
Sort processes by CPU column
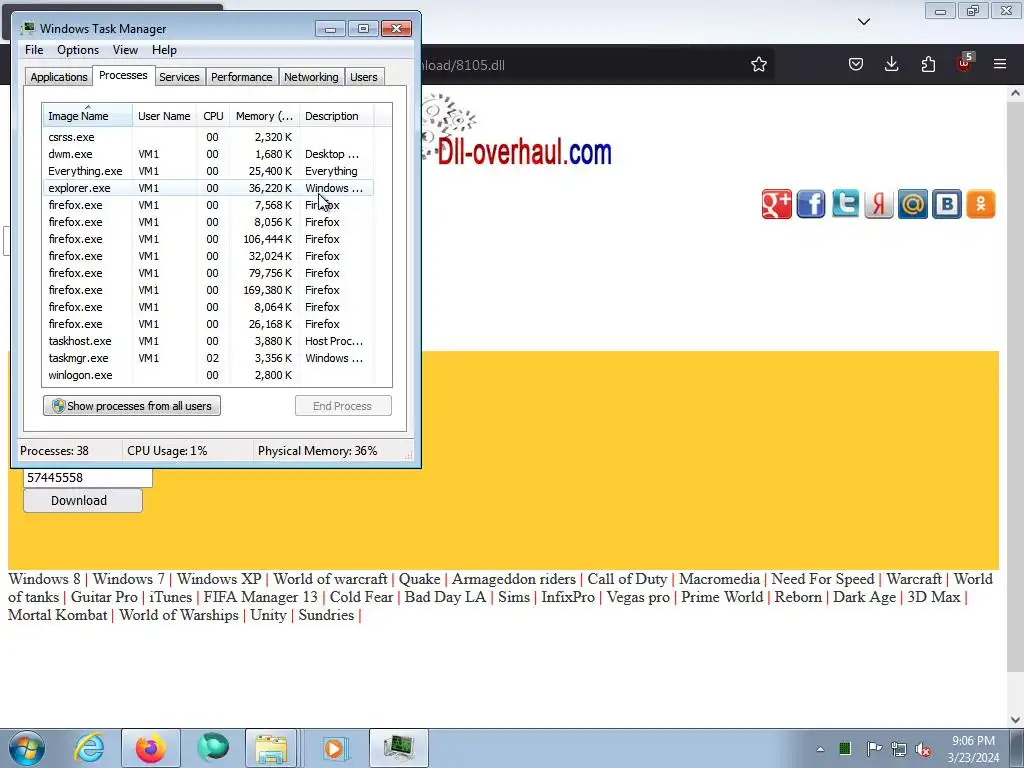[x=213, y=116]
